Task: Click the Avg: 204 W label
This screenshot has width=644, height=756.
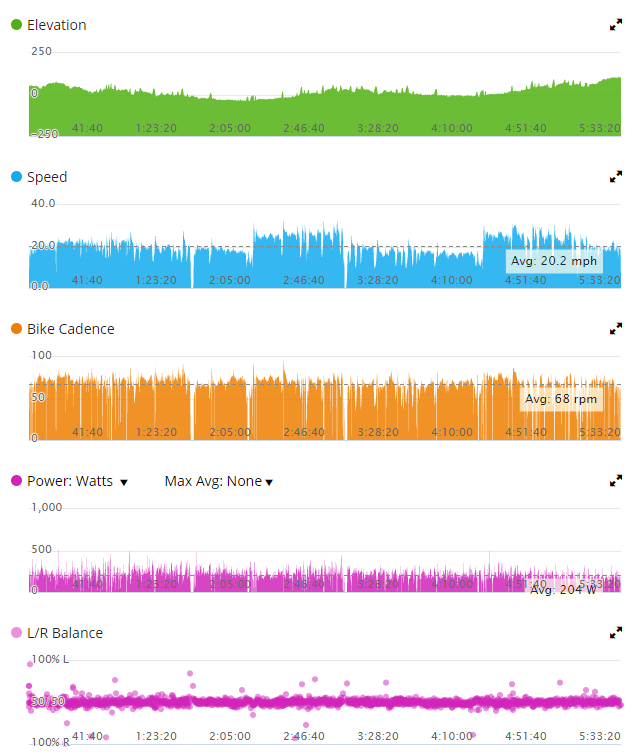Action: click(563, 590)
